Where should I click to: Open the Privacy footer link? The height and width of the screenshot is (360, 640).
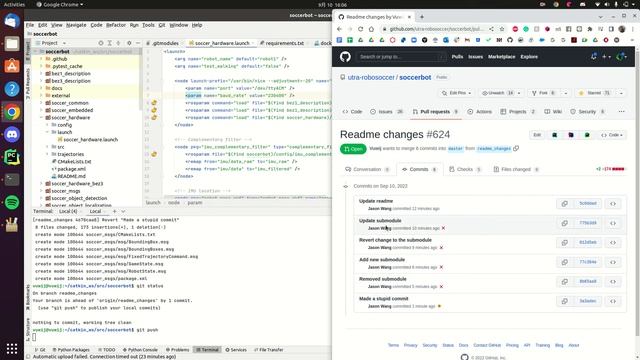coord(411,345)
